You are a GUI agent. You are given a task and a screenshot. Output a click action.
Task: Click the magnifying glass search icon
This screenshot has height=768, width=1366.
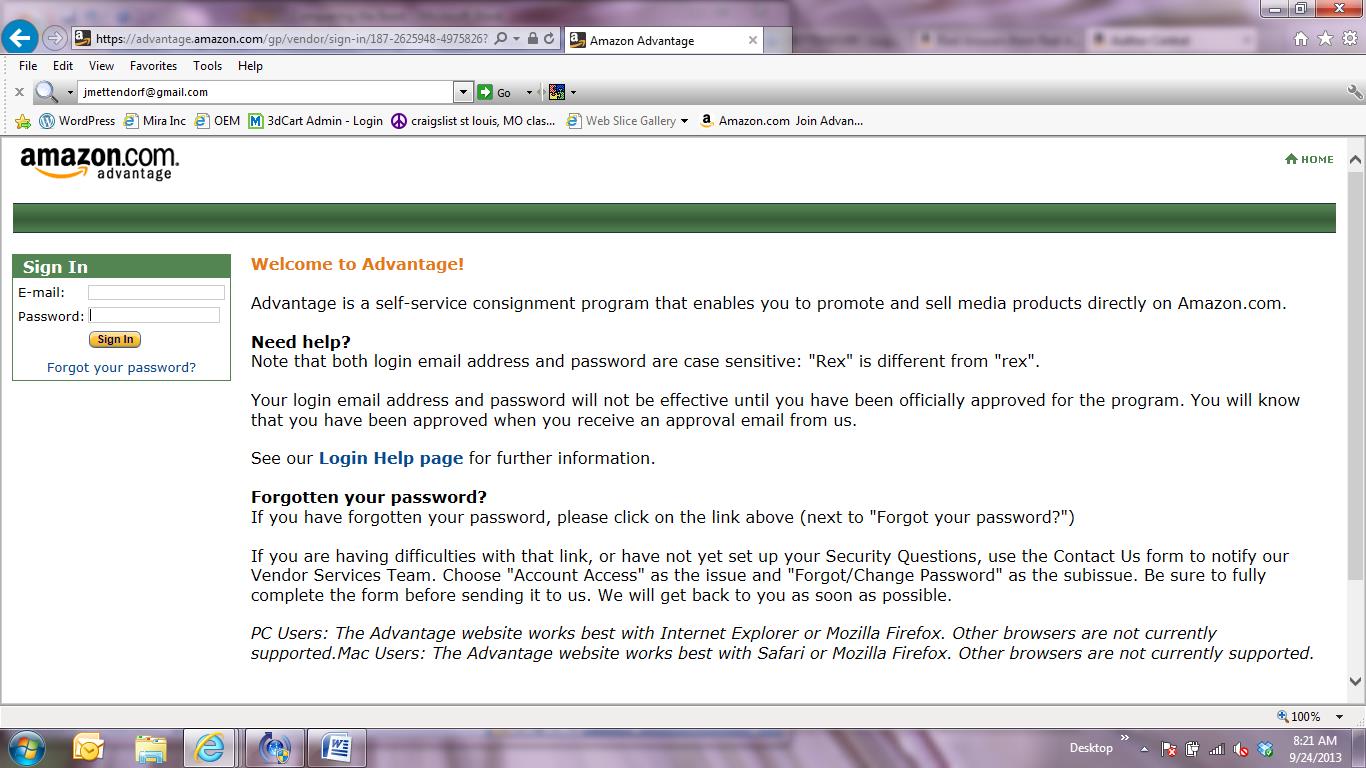click(x=46, y=92)
